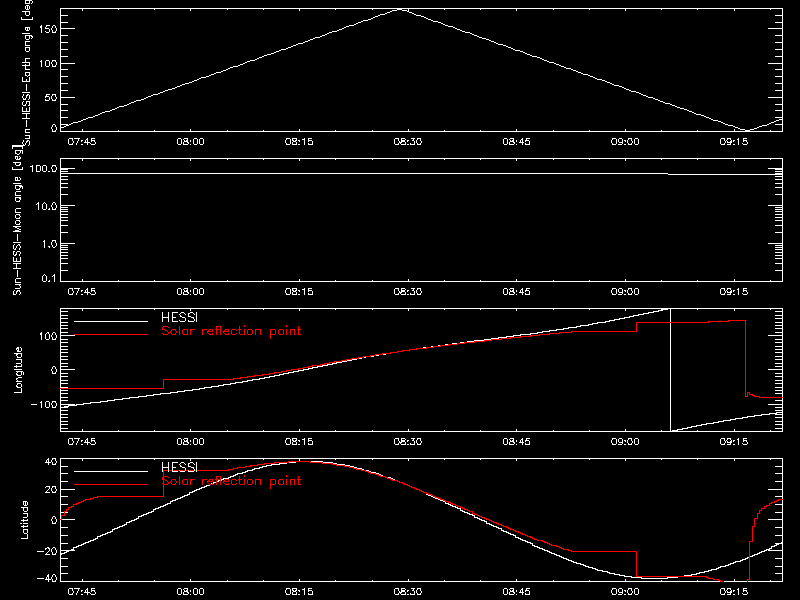Click the Latitude axis title
This screenshot has width=800, height=600.
[x=24, y=520]
